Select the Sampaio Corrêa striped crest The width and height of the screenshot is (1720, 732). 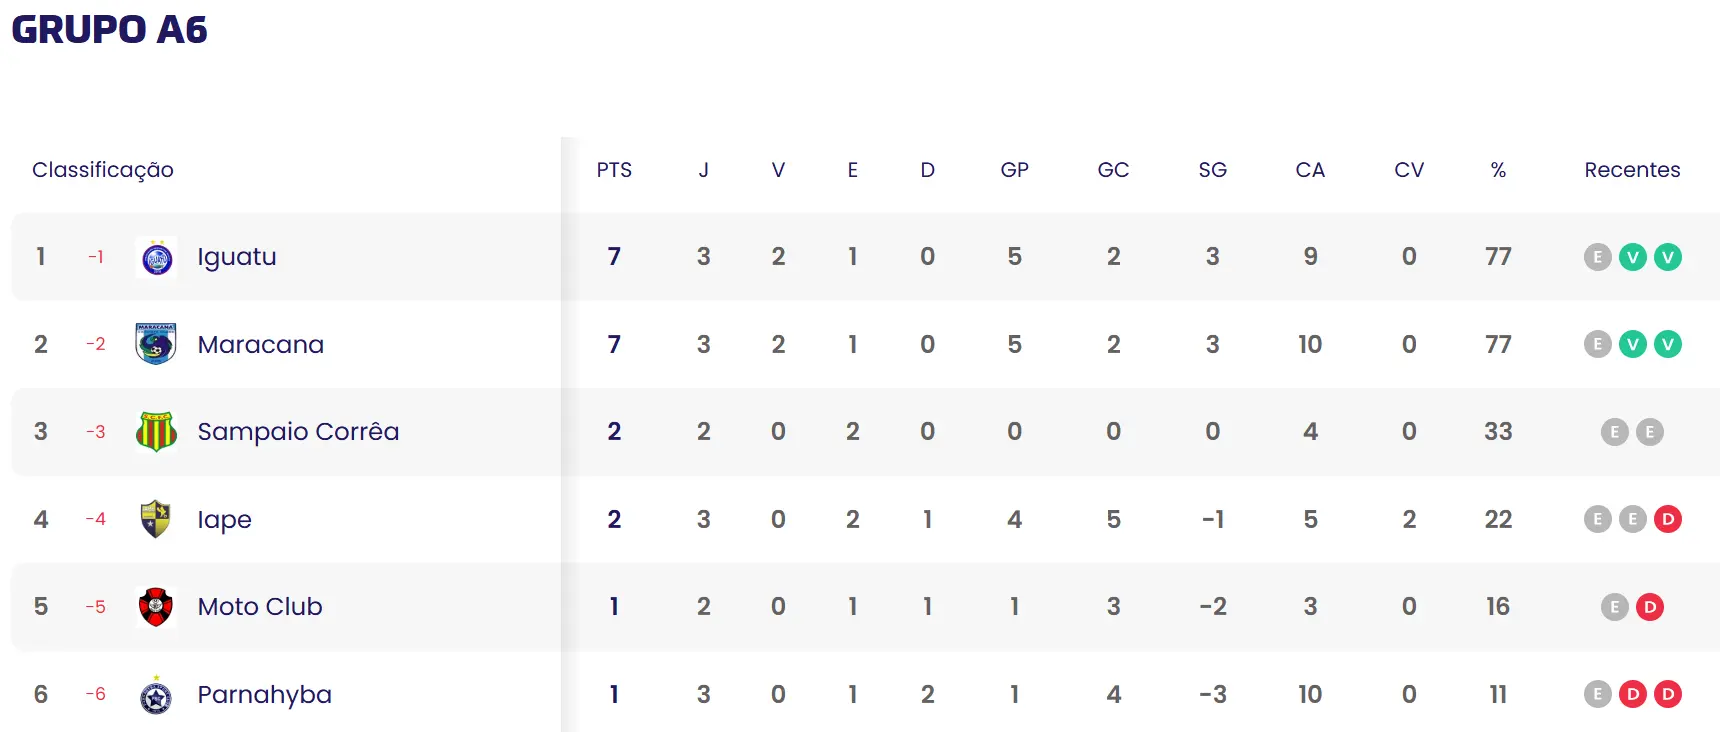click(156, 432)
